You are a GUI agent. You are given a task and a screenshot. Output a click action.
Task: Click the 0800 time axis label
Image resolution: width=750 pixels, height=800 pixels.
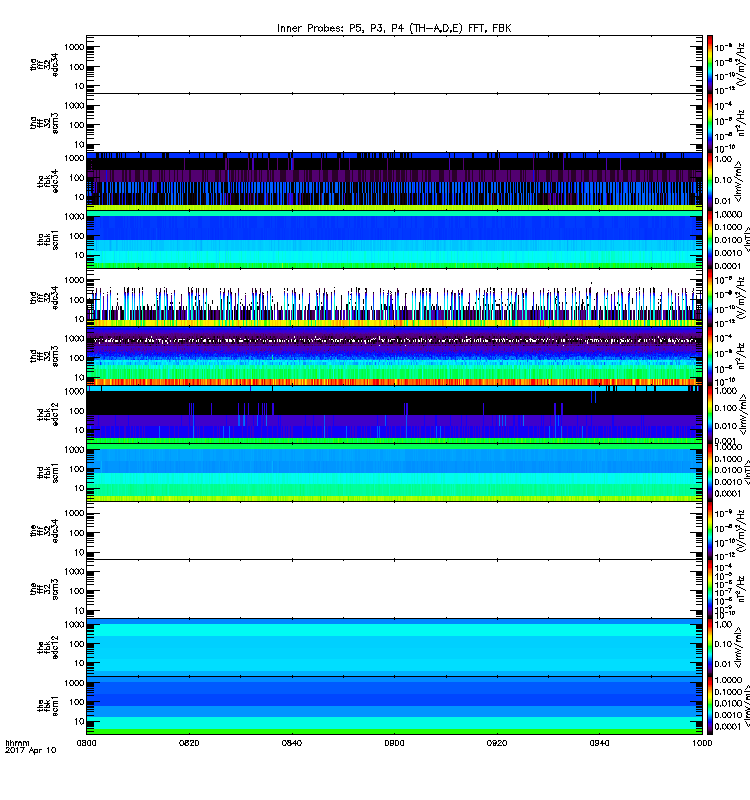point(86,743)
